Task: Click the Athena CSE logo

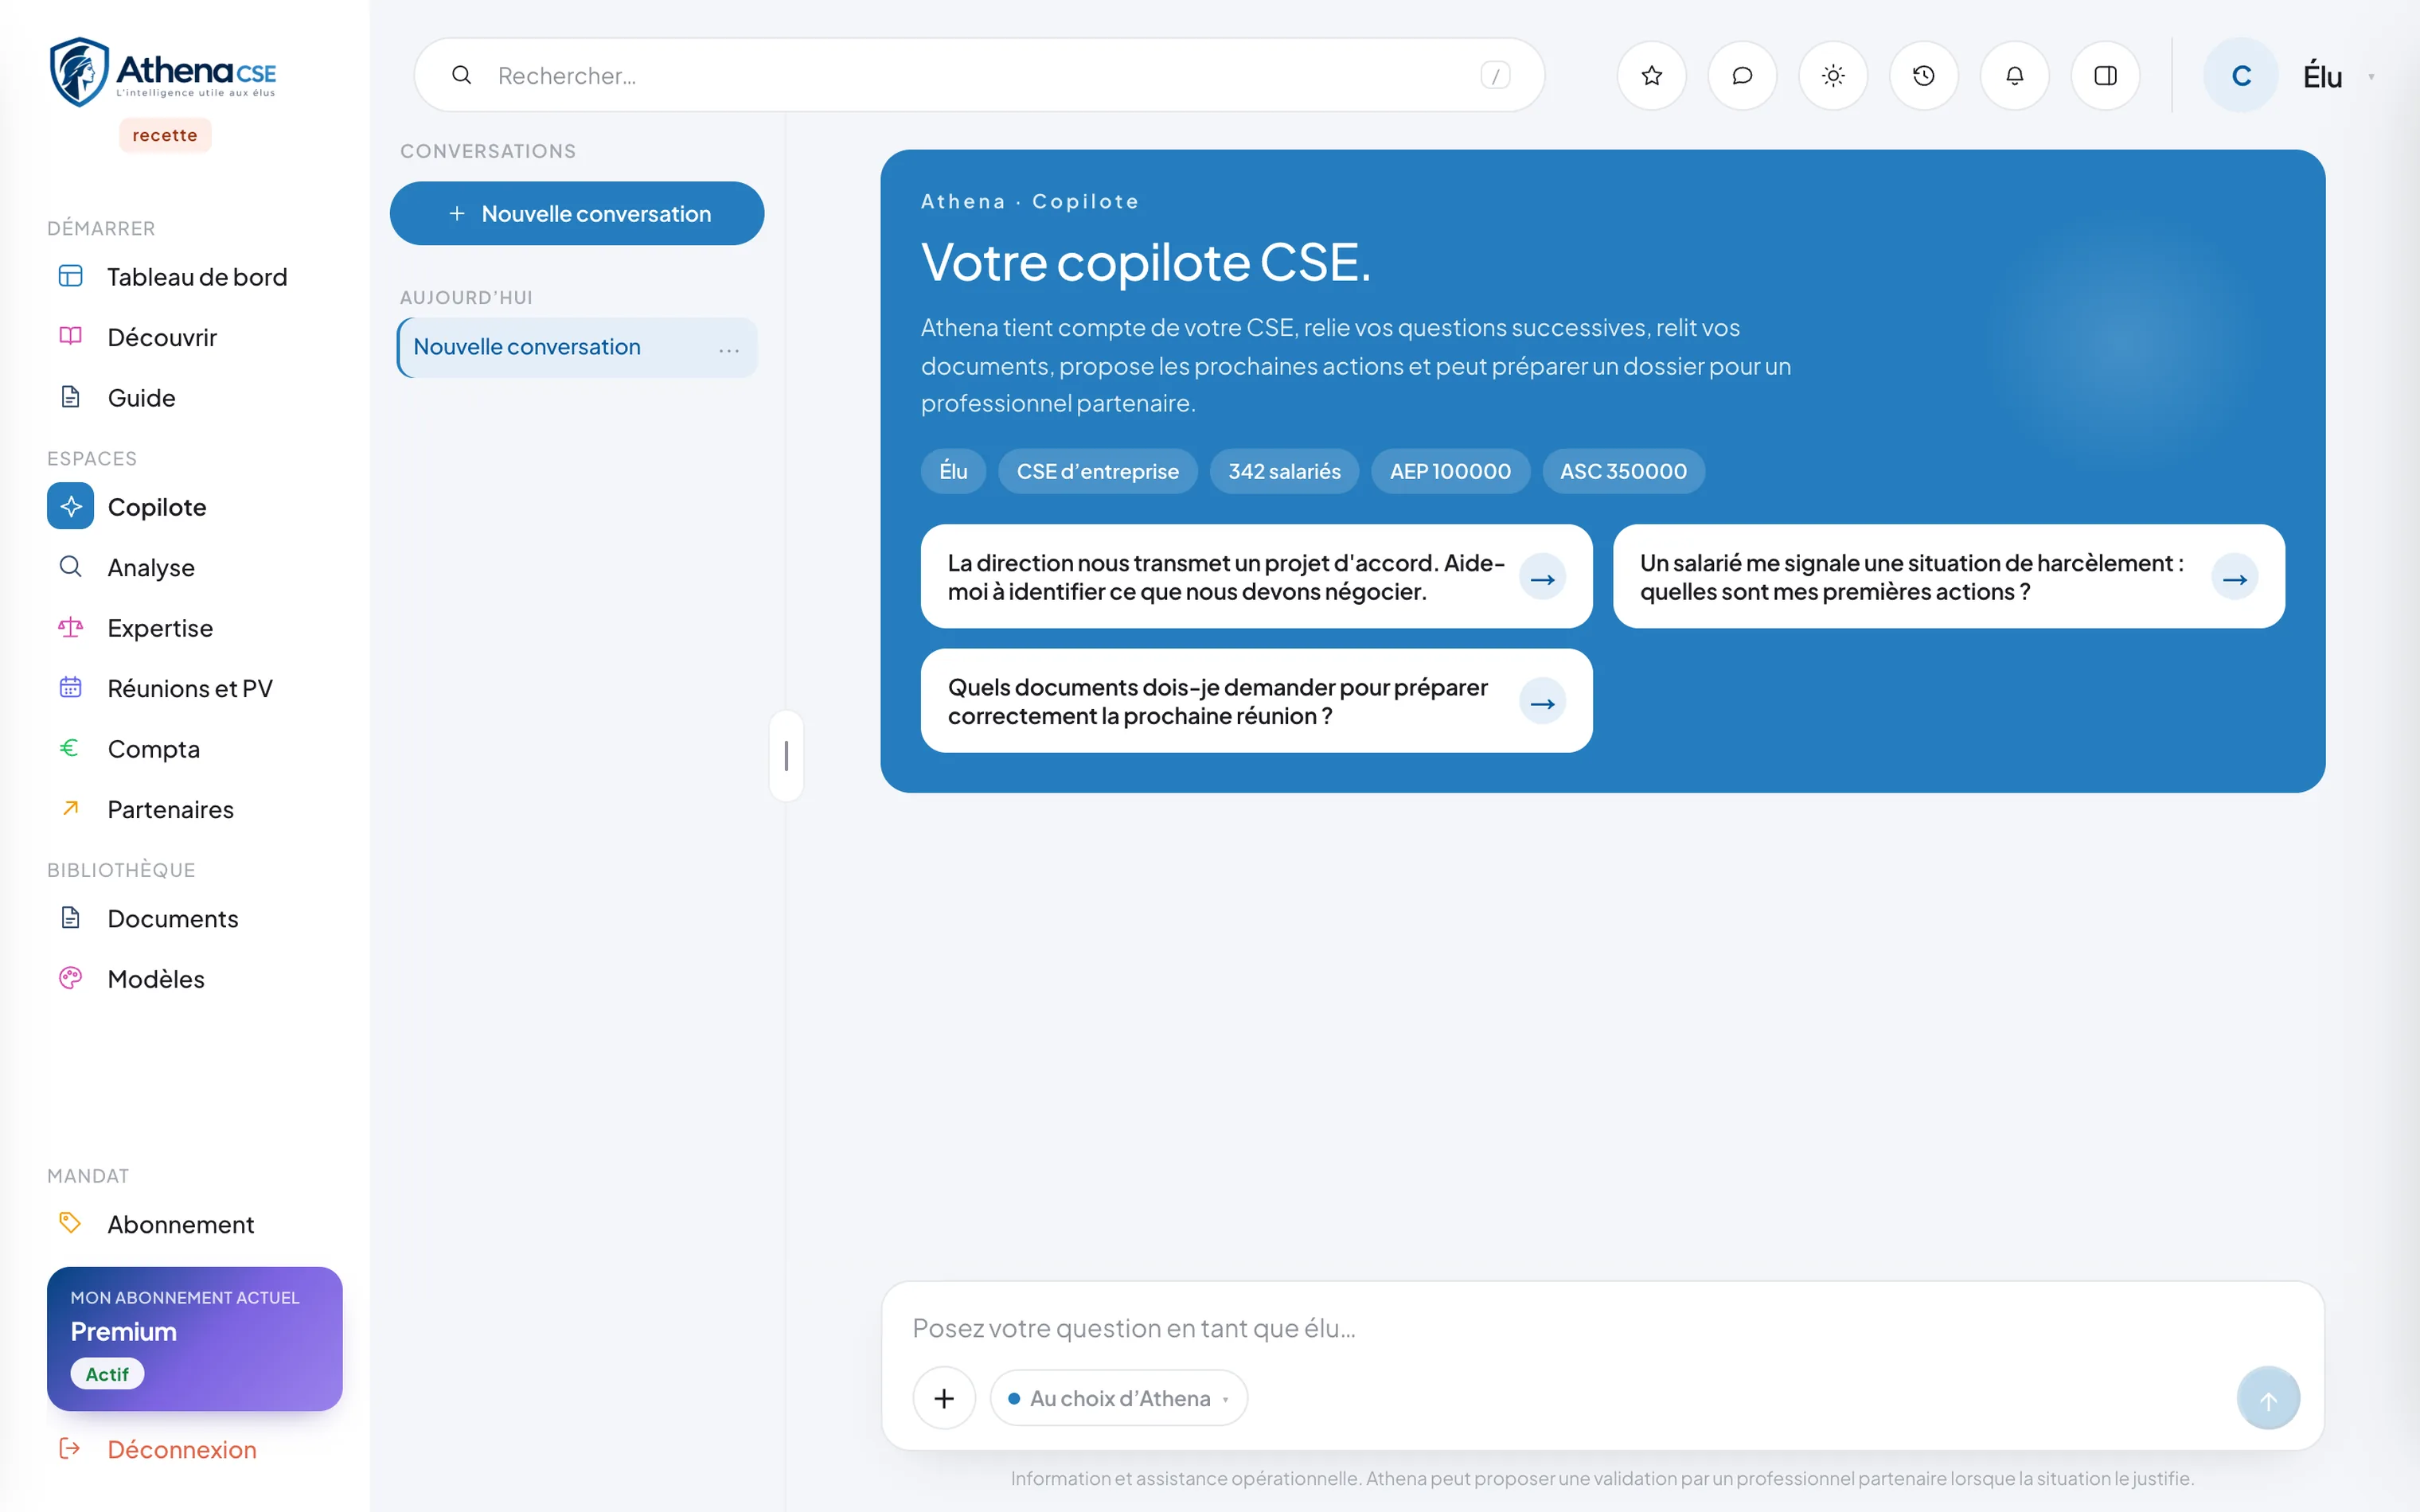Action: pos(163,72)
